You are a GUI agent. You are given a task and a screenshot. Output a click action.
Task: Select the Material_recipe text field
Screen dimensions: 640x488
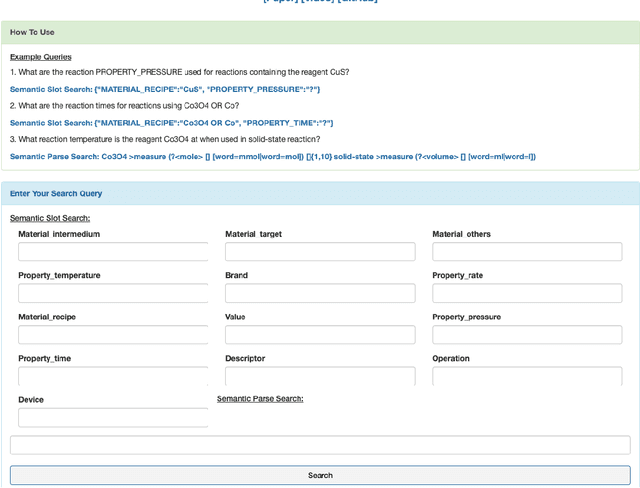point(113,335)
